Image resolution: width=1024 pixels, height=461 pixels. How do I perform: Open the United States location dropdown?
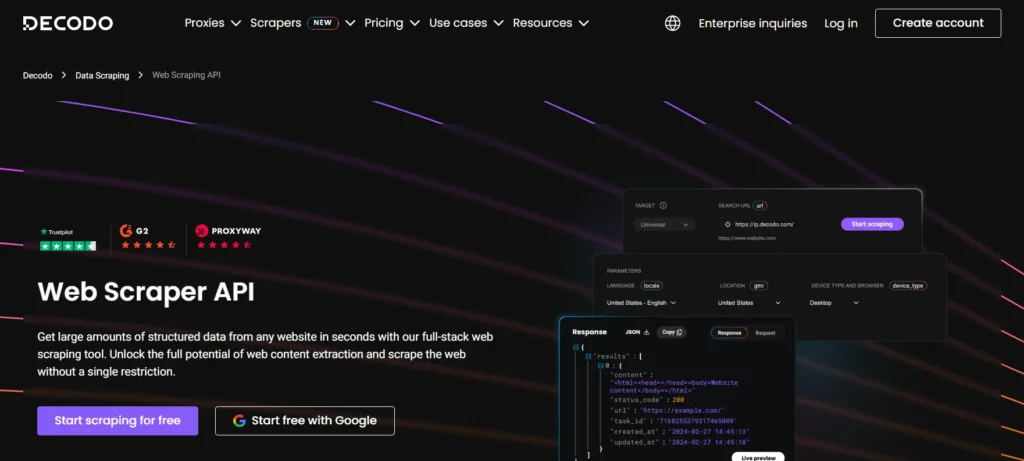pos(749,303)
